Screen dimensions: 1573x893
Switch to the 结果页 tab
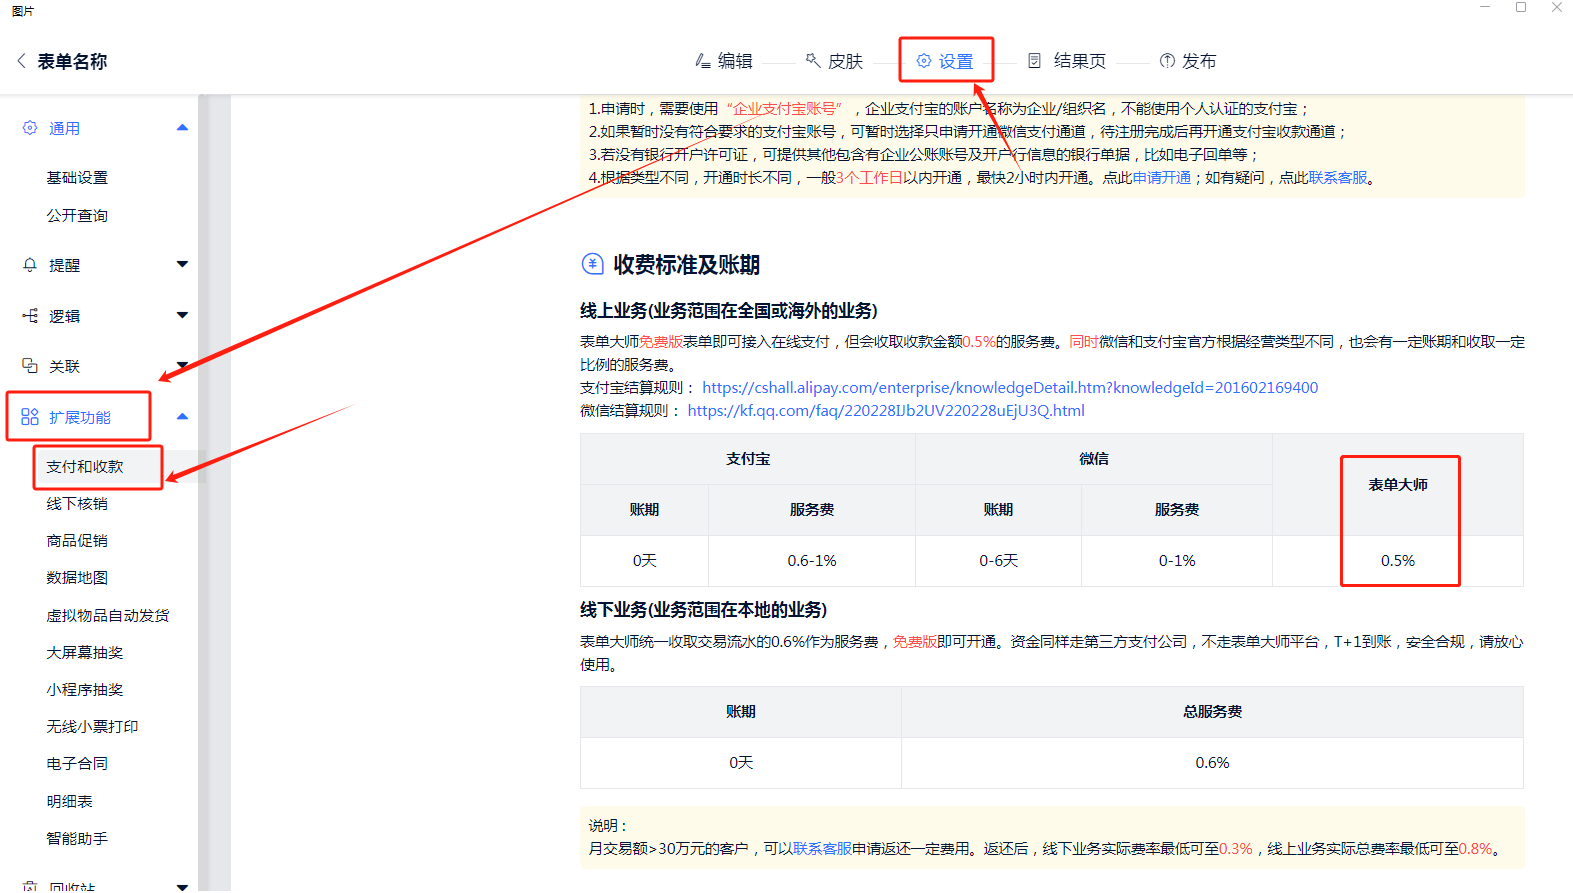[x=1067, y=61]
